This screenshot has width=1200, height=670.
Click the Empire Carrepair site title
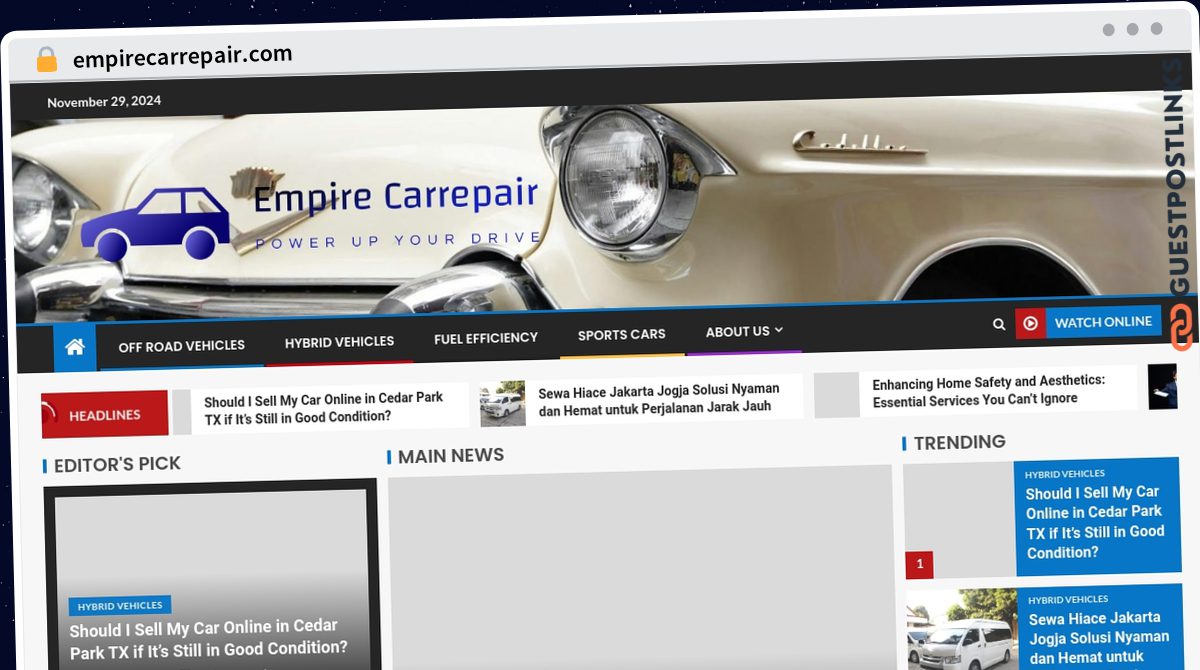tap(395, 195)
